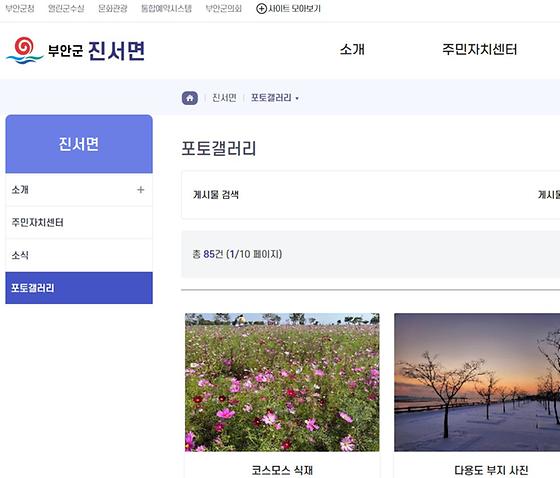Image resolution: width=560 pixels, height=478 pixels.
Task: Open 사이트 모아보기 plus icon link
Action: coord(288,9)
